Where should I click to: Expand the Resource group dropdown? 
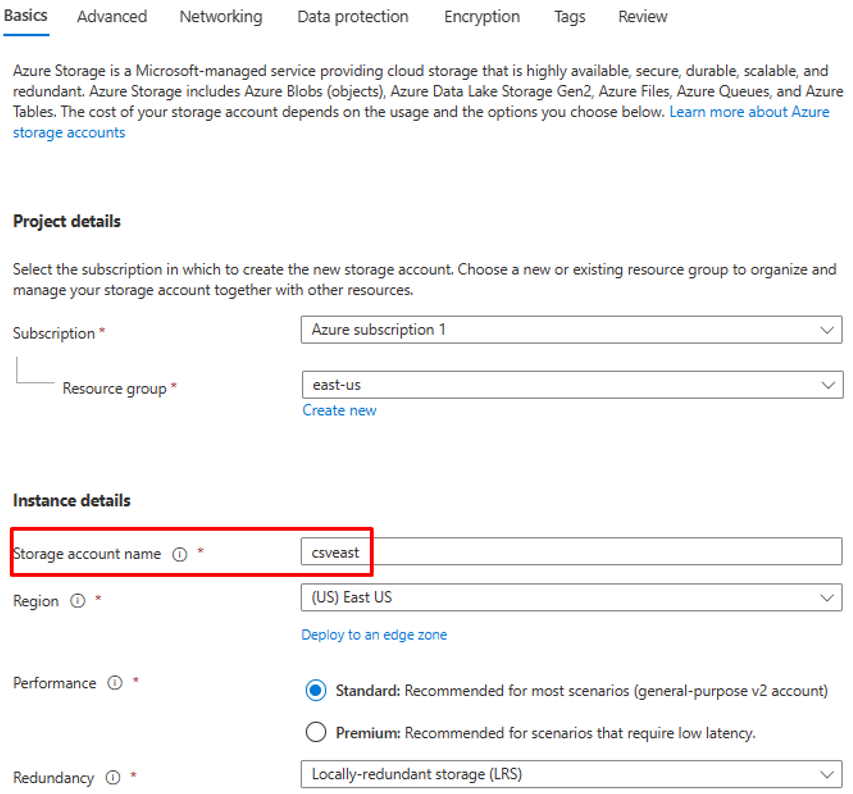tap(571, 384)
